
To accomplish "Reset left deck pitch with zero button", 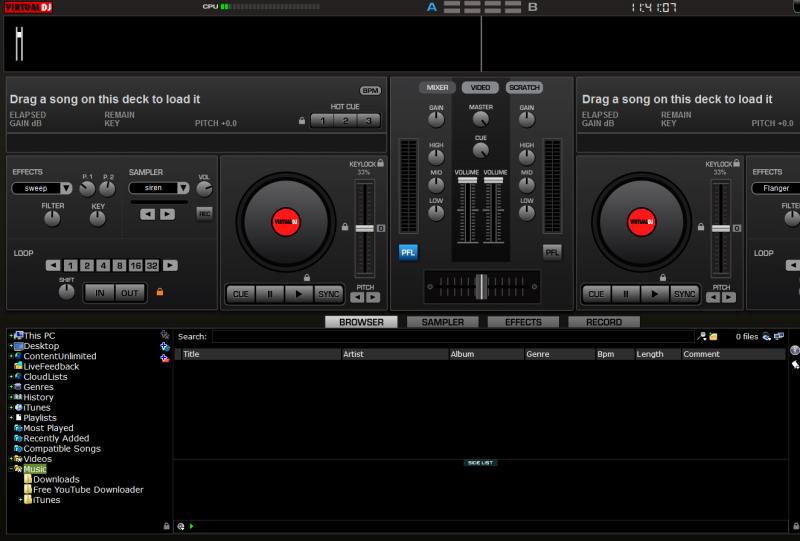I will click(381, 228).
